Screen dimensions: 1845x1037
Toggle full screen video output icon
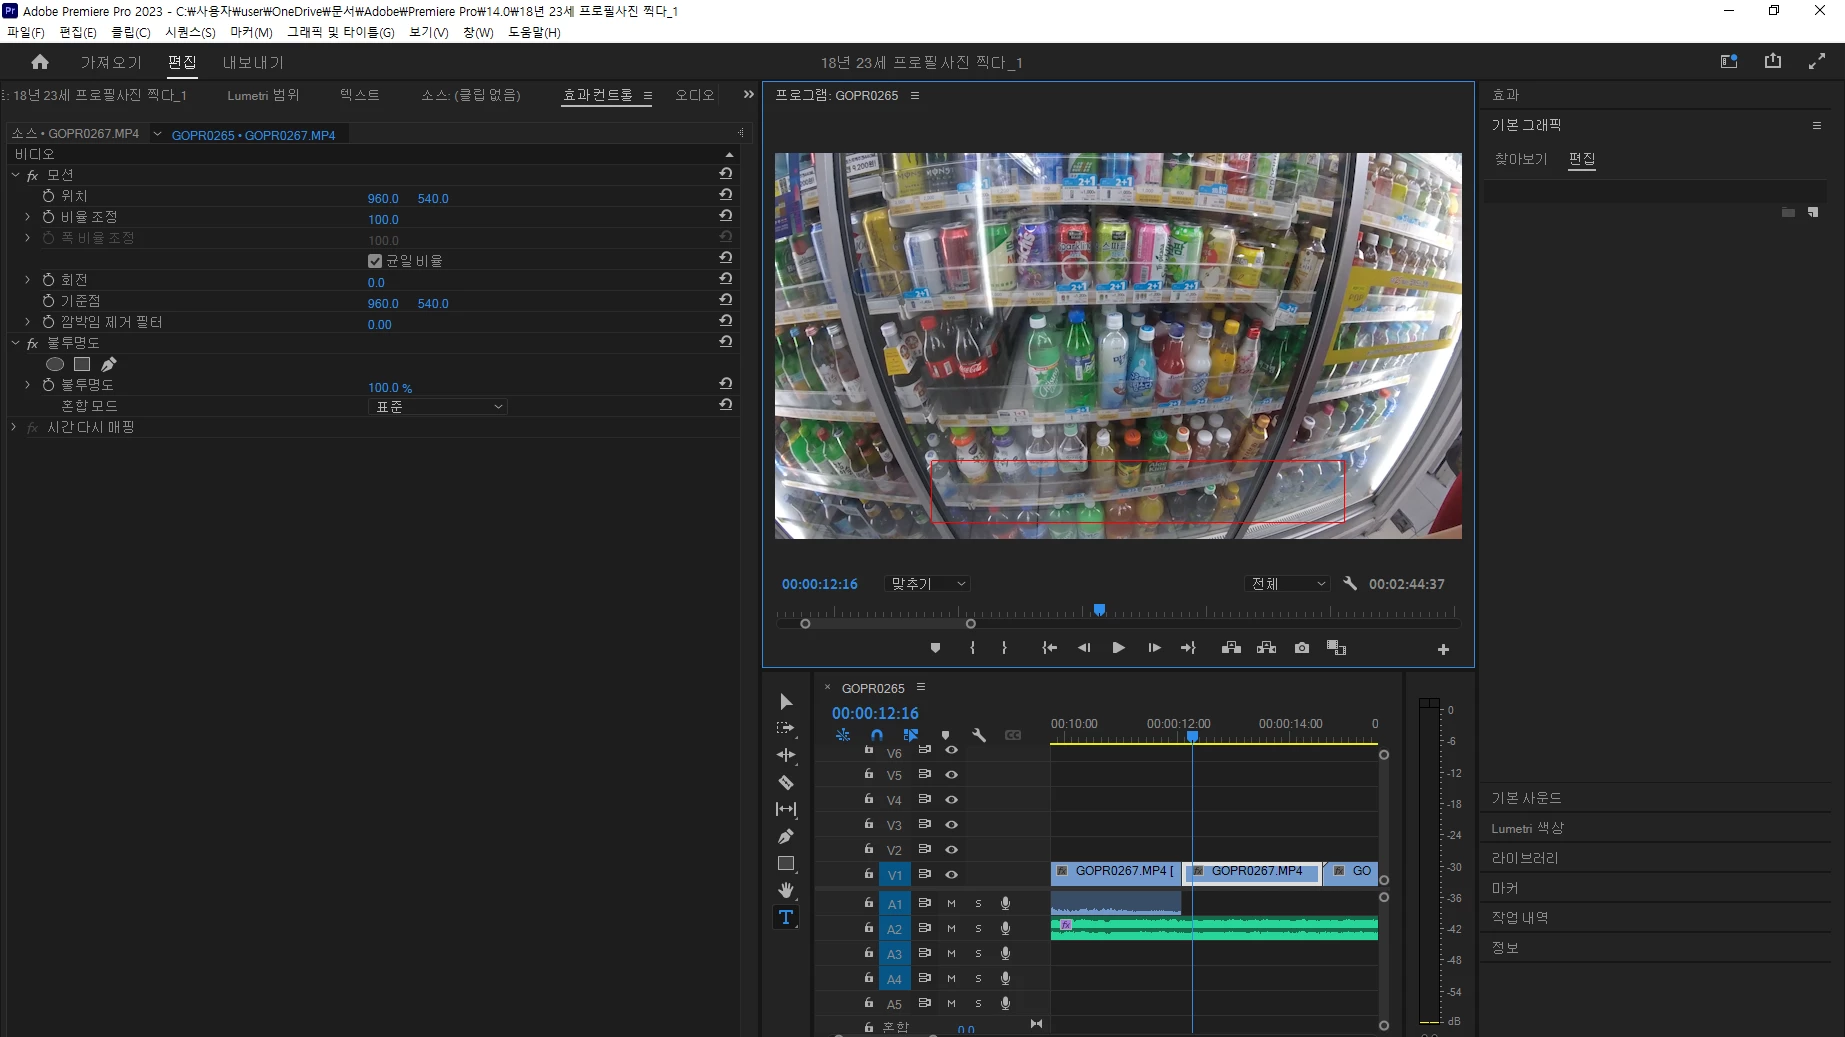1817,61
